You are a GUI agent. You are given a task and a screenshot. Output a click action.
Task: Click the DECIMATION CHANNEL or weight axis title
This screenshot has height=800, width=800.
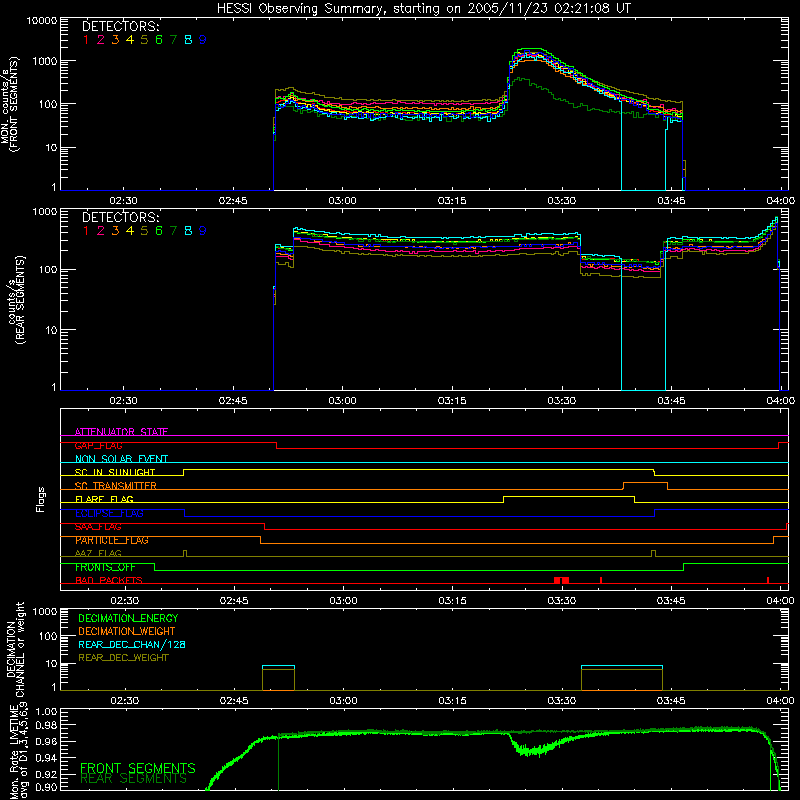15,649
